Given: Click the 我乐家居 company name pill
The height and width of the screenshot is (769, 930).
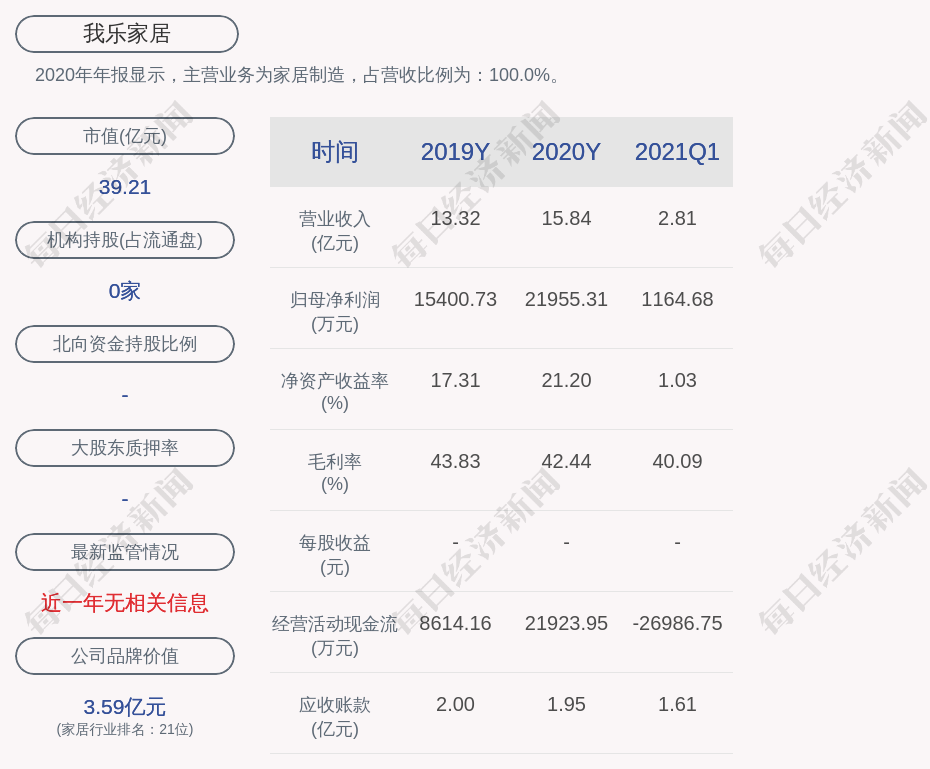Looking at the screenshot, I should click(x=127, y=34).
